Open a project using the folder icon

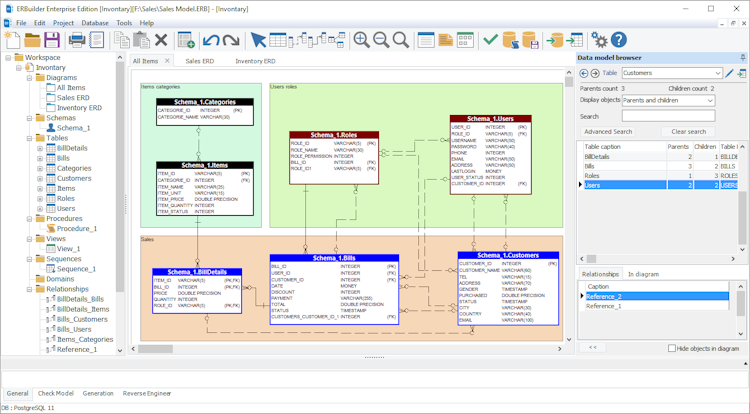point(33,40)
